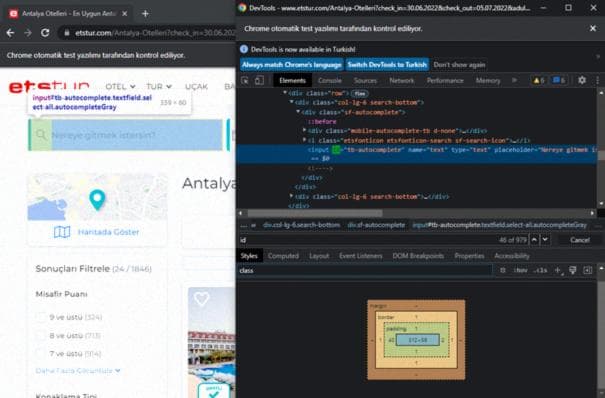Select the box model content size box
This screenshot has height=398, width=605.
pyautogui.click(x=417, y=340)
